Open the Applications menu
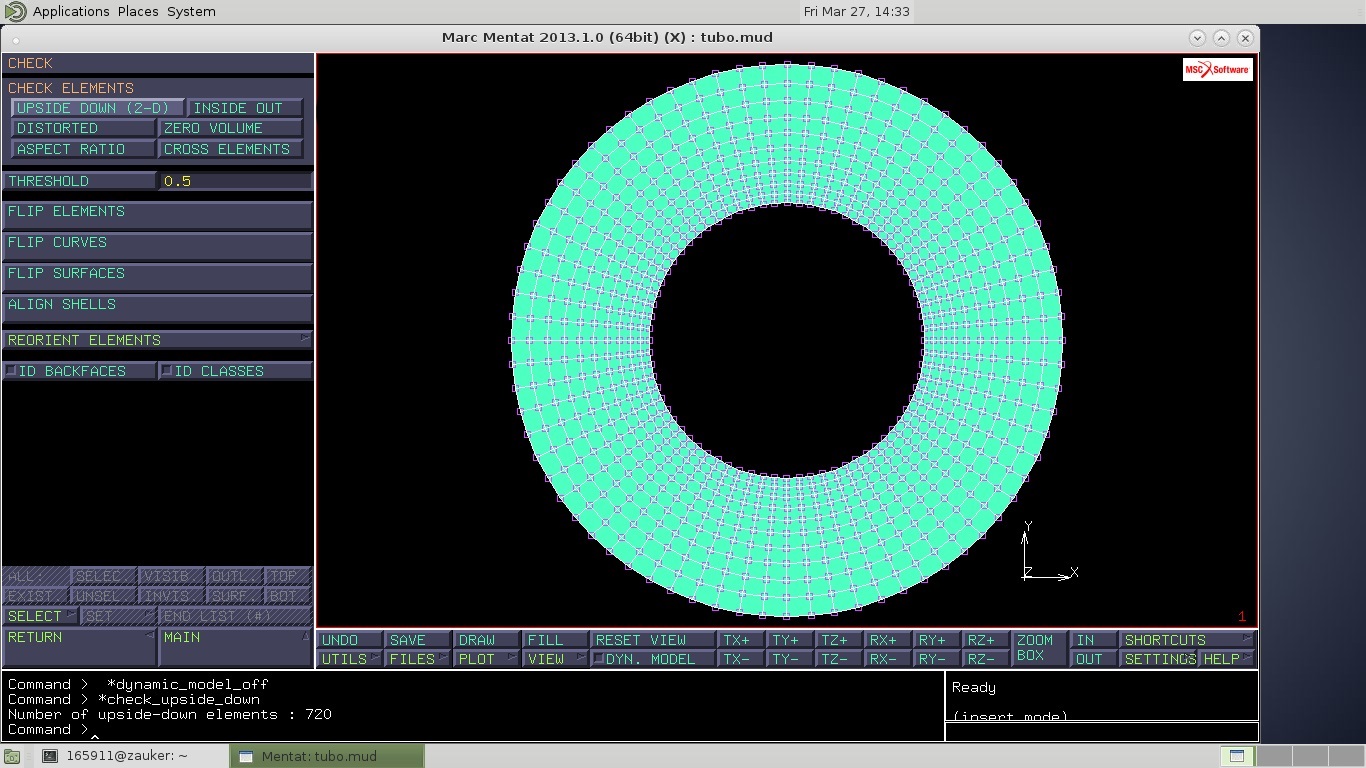Image resolution: width=1366 pixels, height=768 pixels. tap(70, 11)
